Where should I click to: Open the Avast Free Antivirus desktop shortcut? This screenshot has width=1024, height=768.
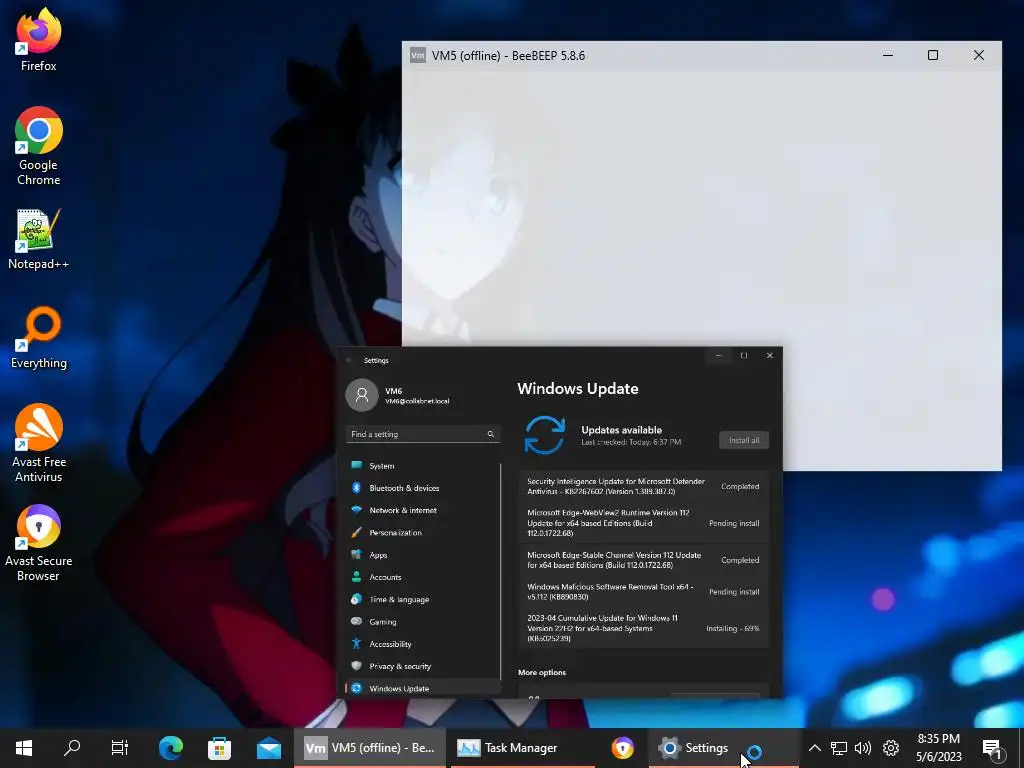pyautogui.click(x=39, y=443)
